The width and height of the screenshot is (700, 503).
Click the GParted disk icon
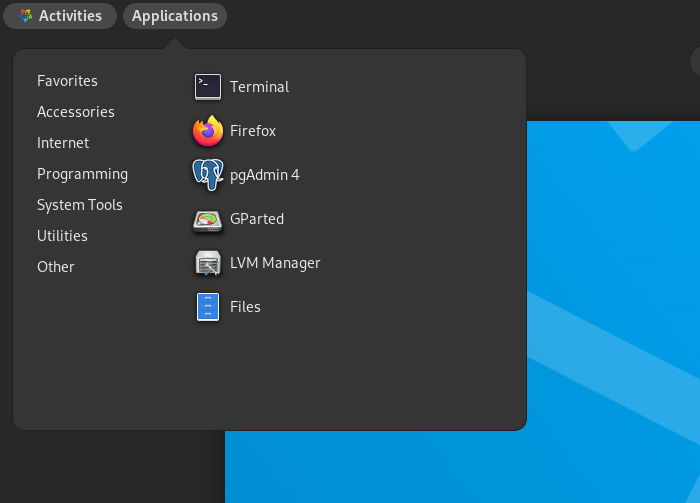coord(207,219)
